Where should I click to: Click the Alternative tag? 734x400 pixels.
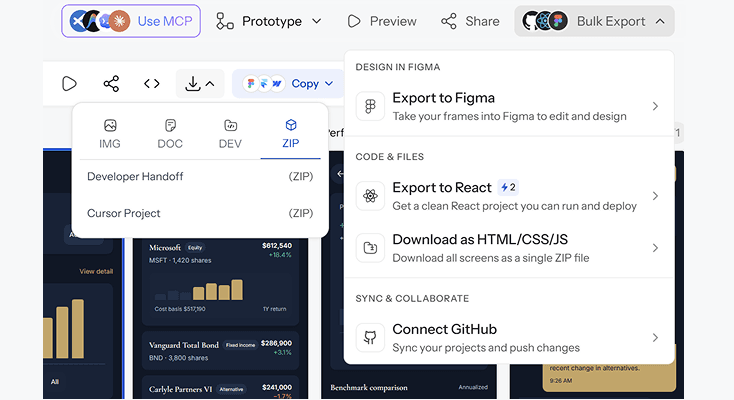coord(231,389)
